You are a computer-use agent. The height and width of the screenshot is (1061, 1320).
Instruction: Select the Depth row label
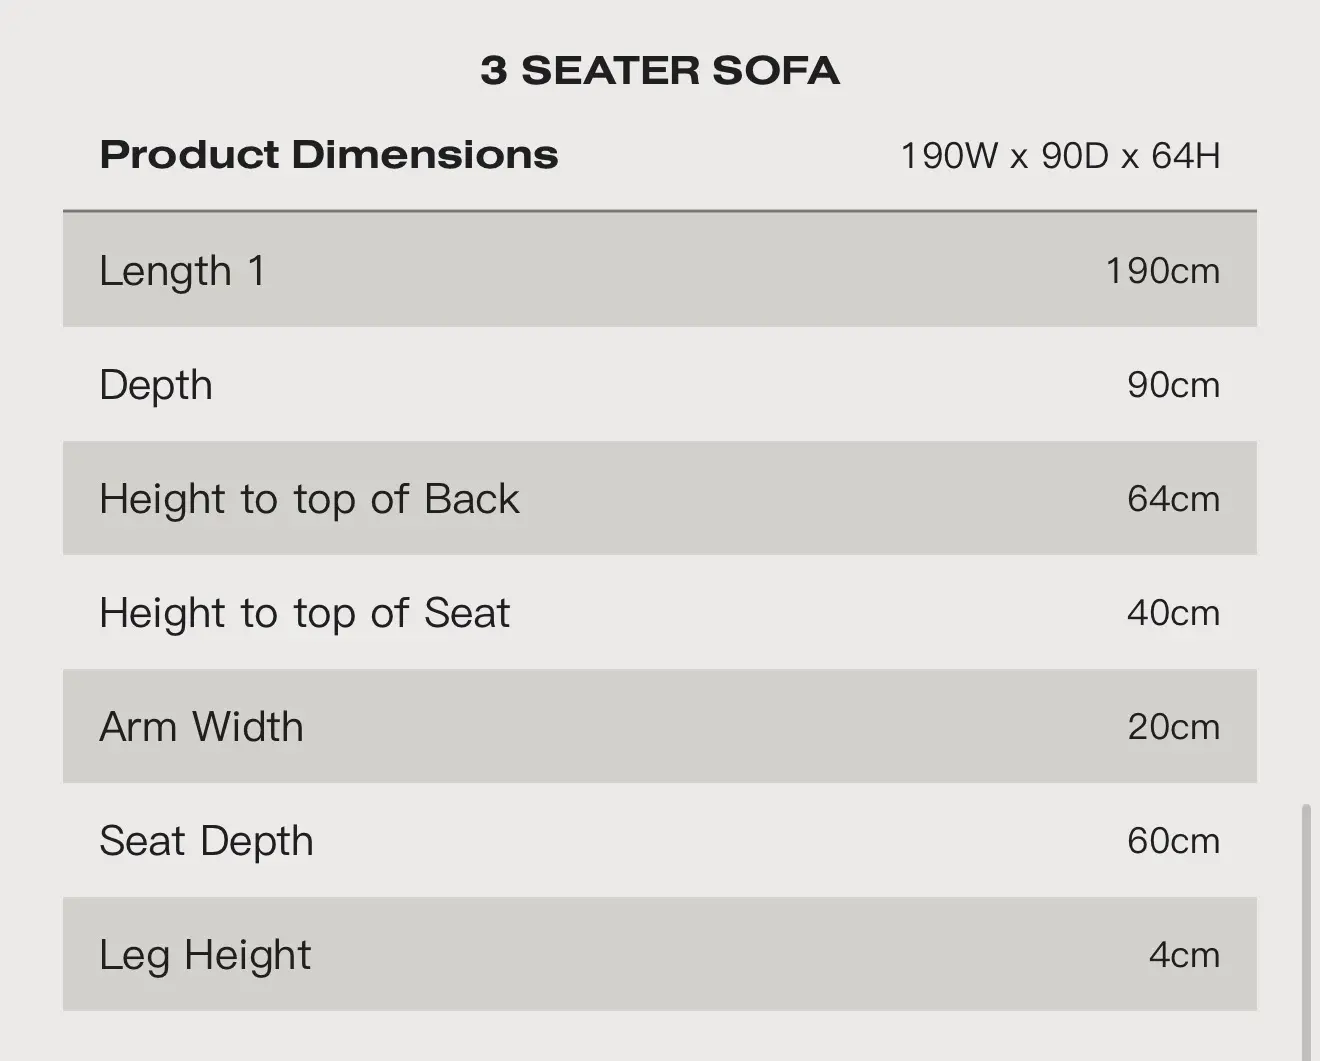pyautogui.click(x=156, y=385)
